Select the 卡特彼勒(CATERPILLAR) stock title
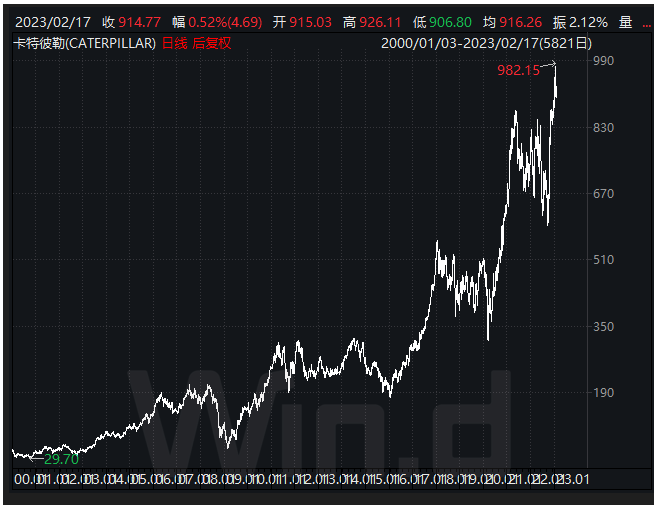 (85, 43)
